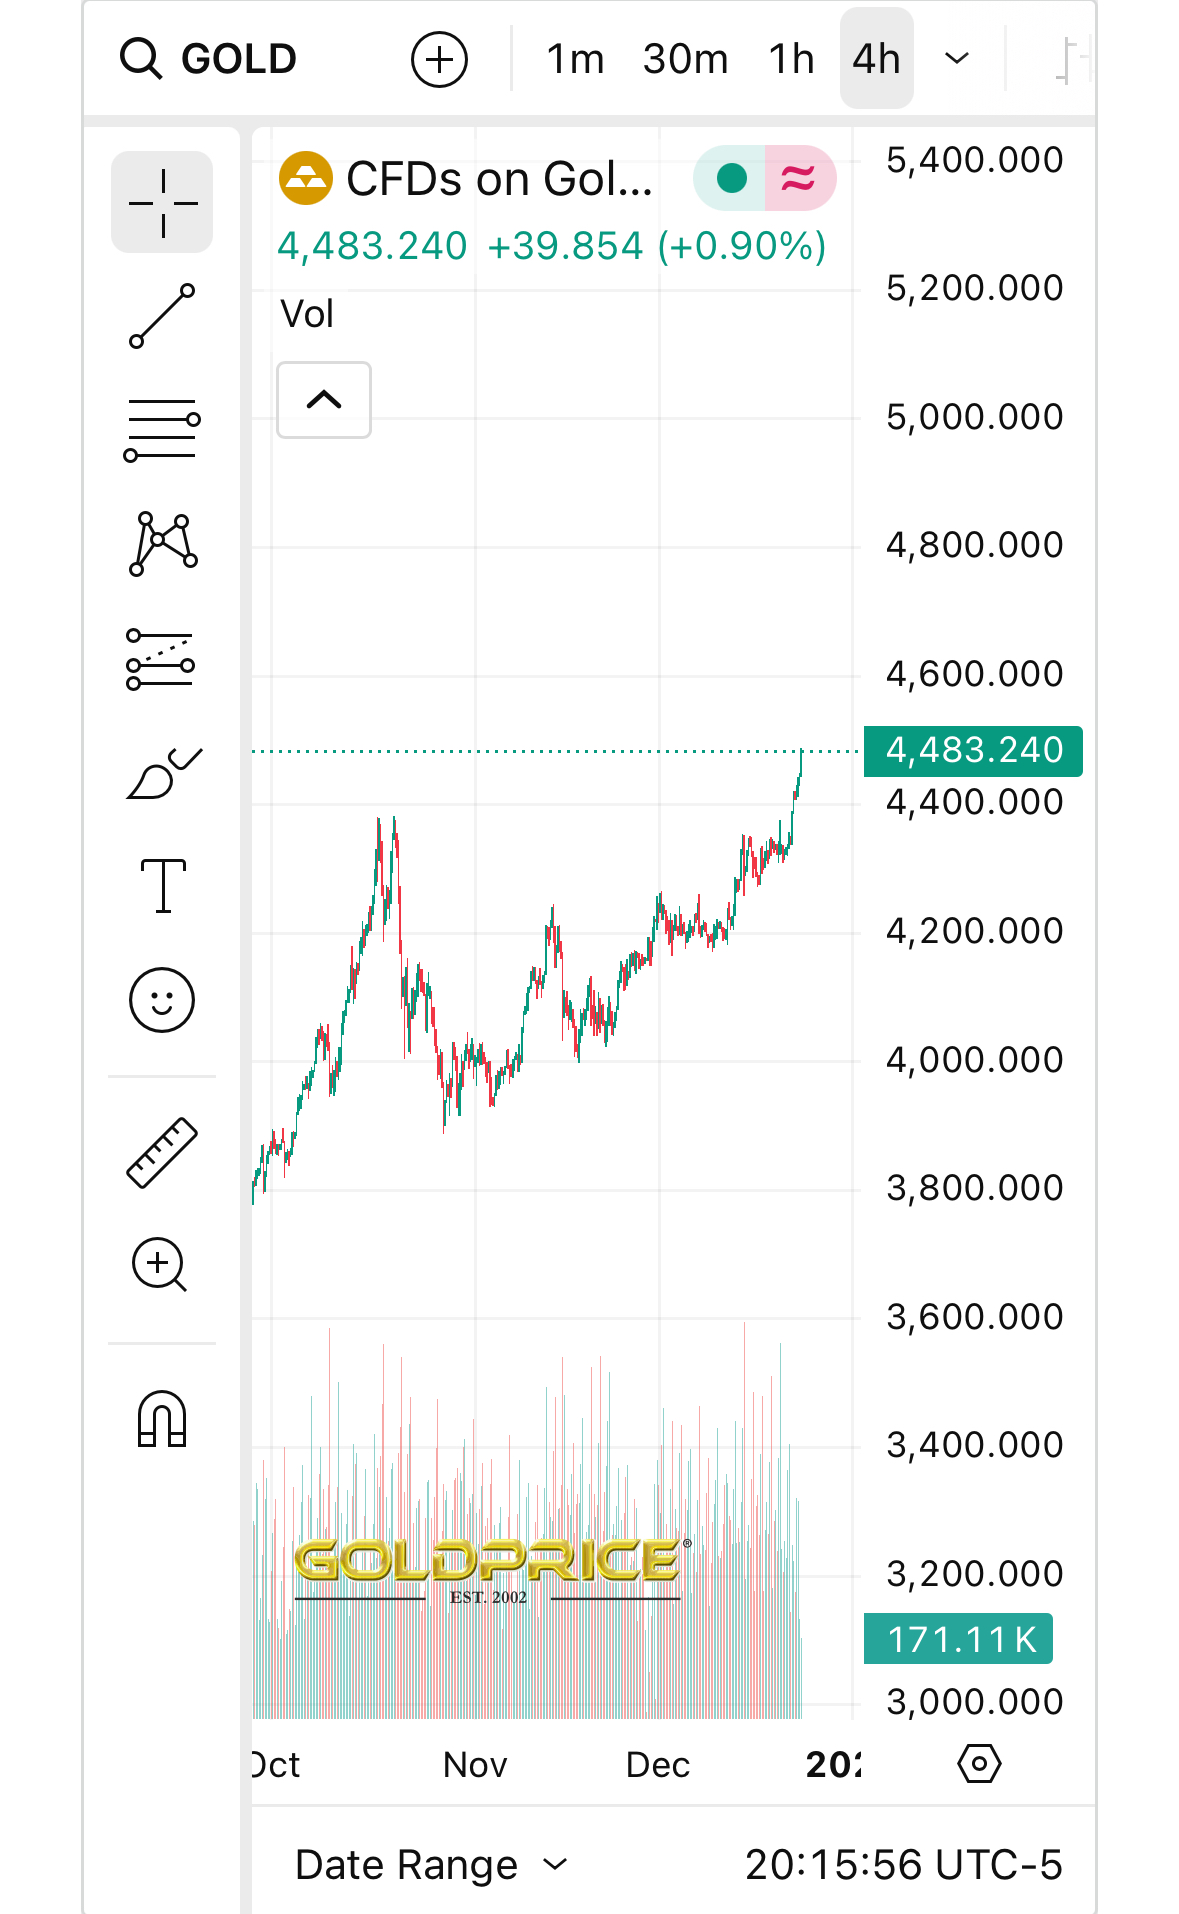The image size is (1179, 1914).
Task: Select the forecasting and measurement tool
Action: point(162,658)
